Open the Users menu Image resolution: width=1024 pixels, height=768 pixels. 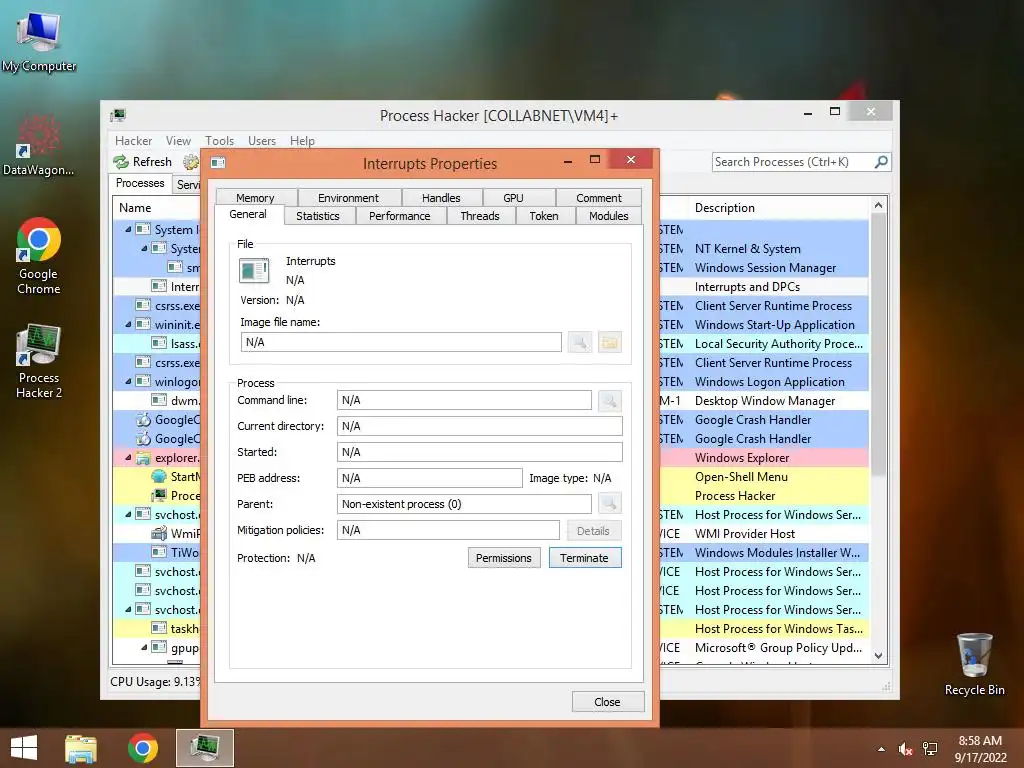tap(262, 140)
